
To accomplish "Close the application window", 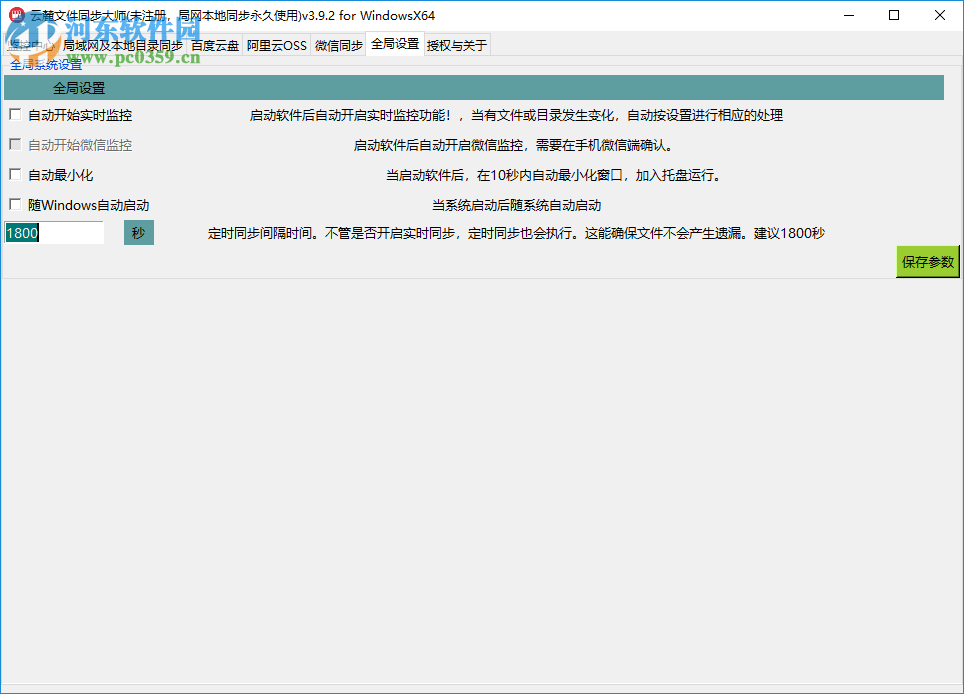I will (939, 15).
